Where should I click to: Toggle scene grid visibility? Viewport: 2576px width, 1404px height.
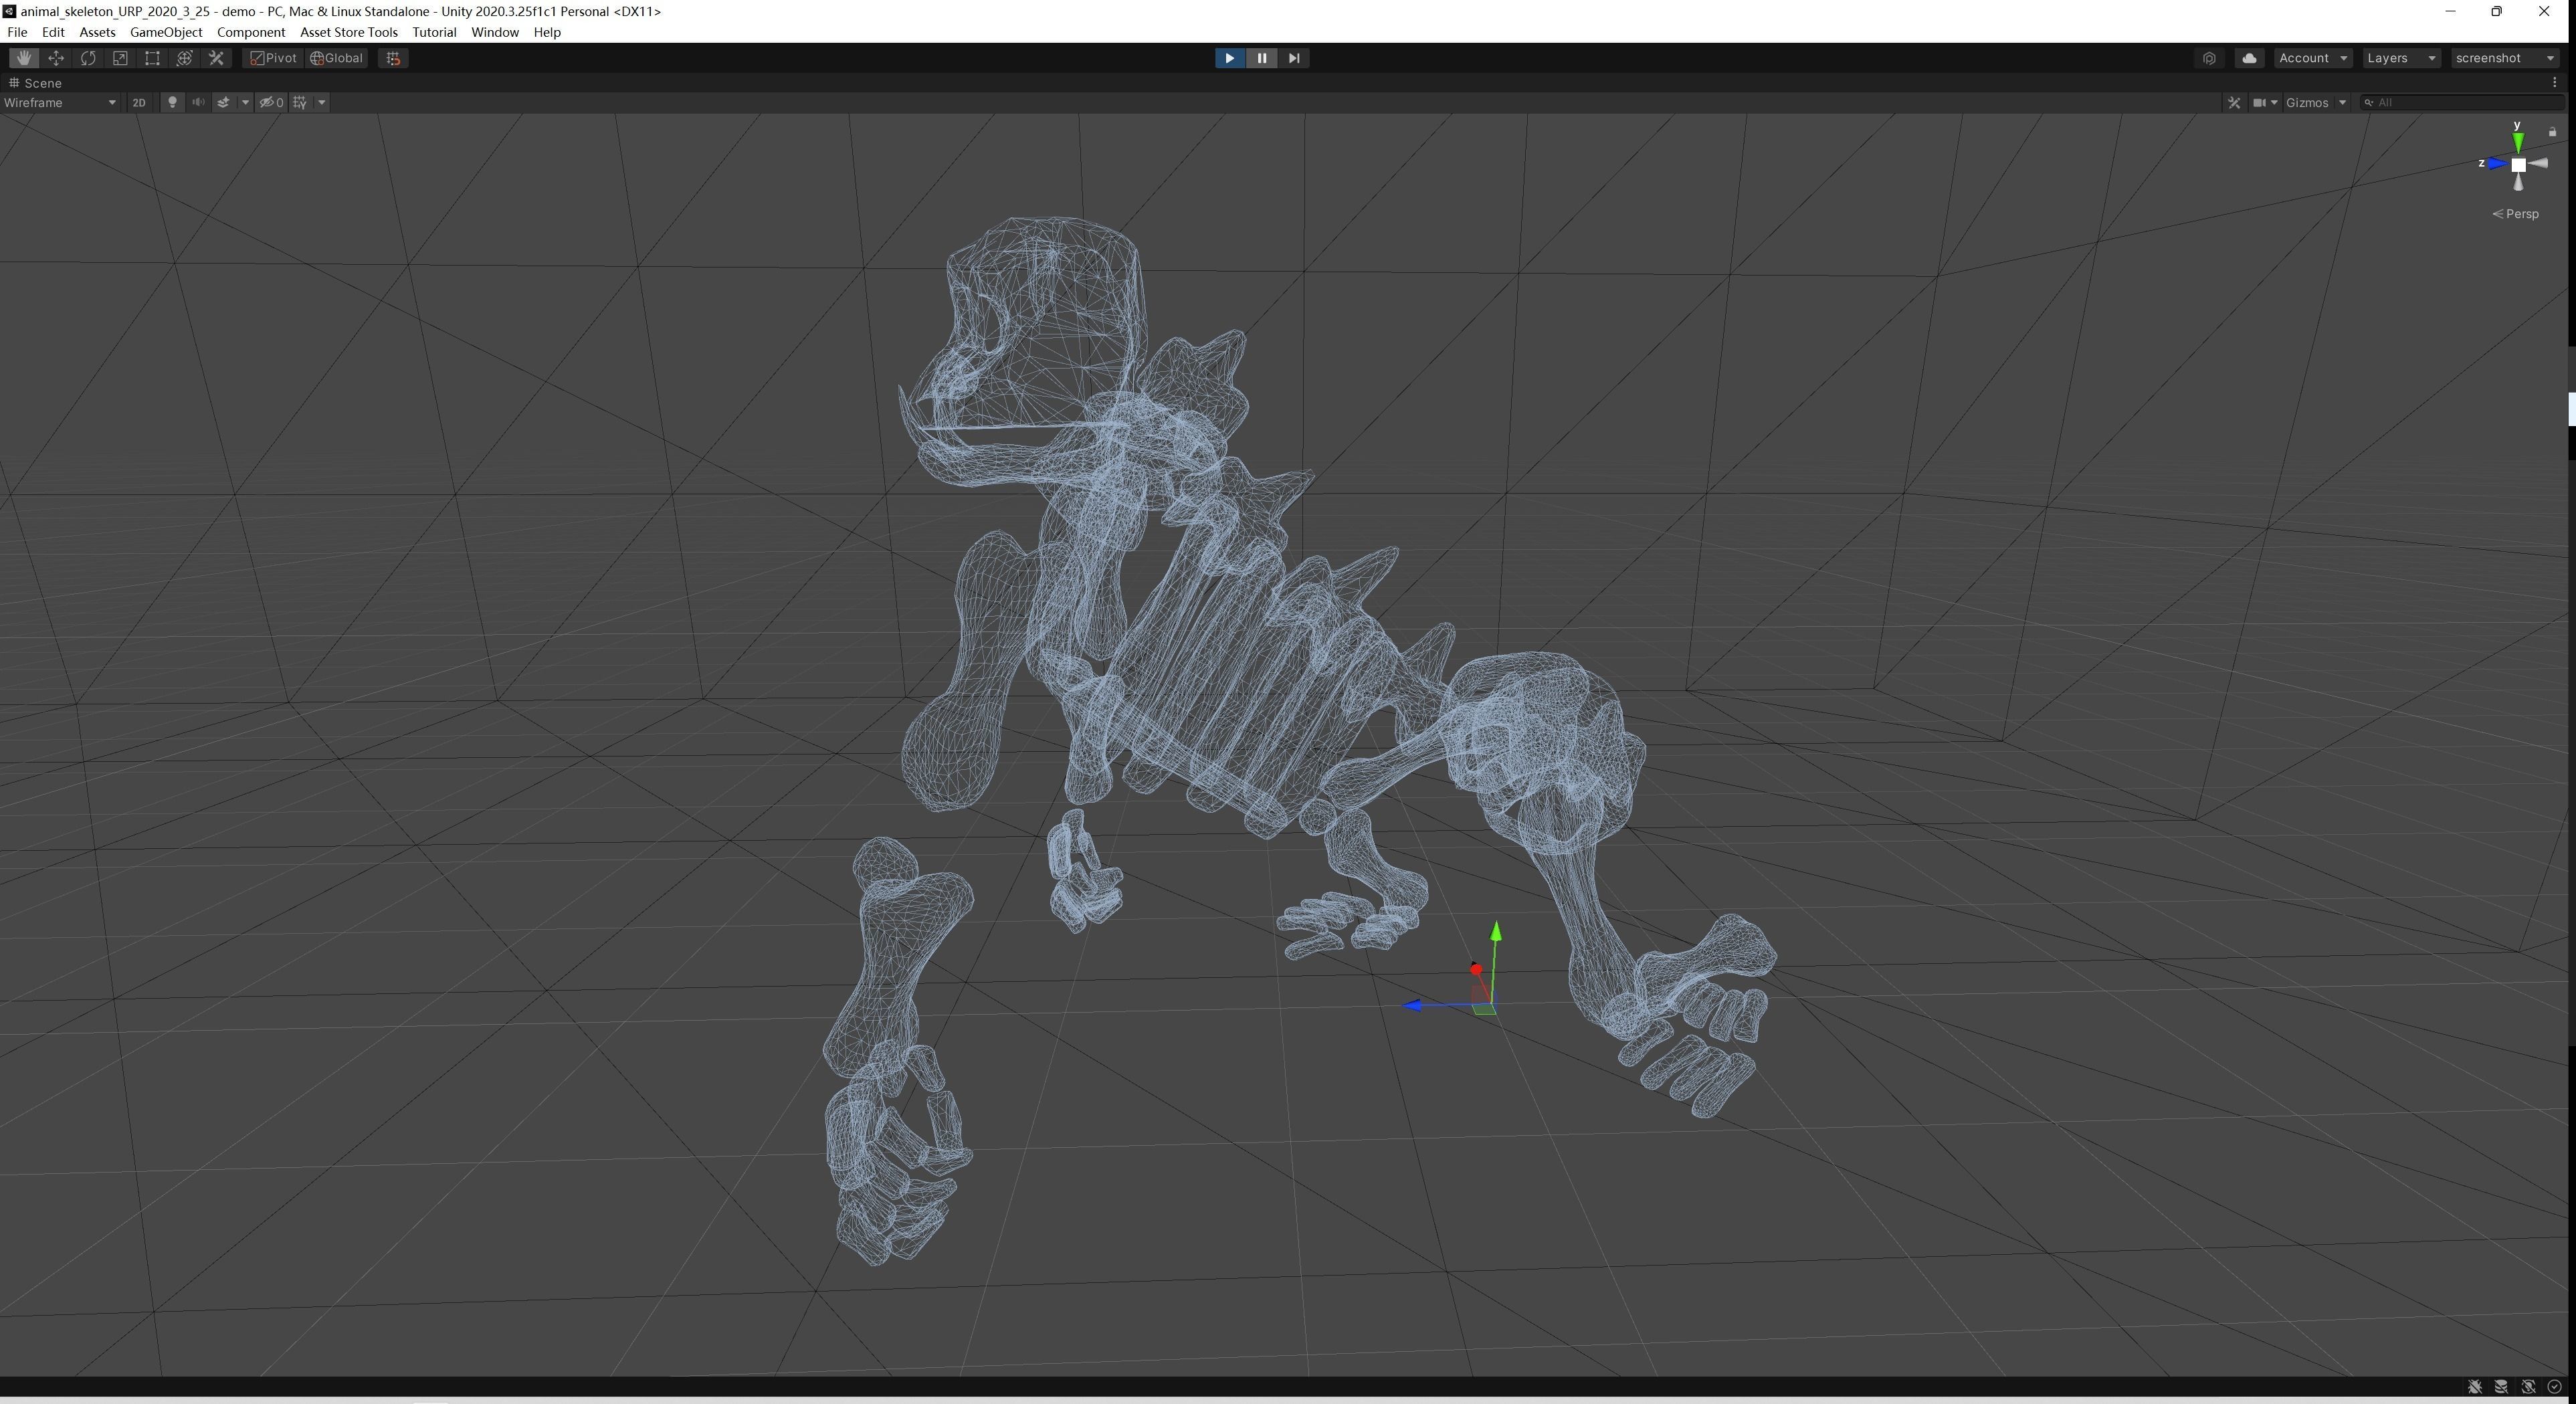300,102
